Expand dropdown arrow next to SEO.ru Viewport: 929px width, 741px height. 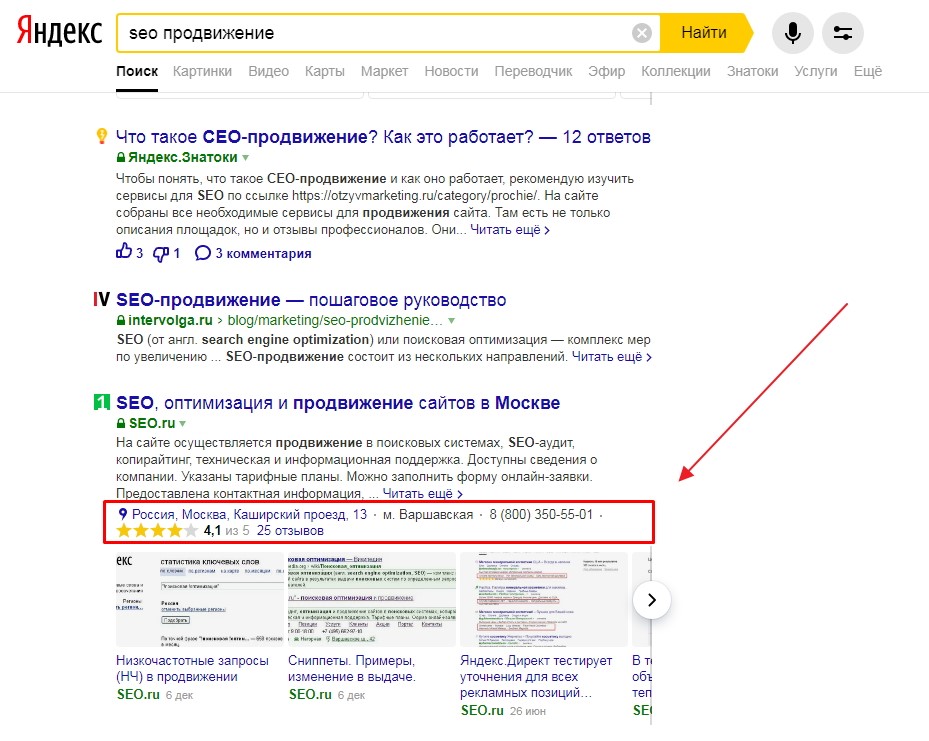182,424
